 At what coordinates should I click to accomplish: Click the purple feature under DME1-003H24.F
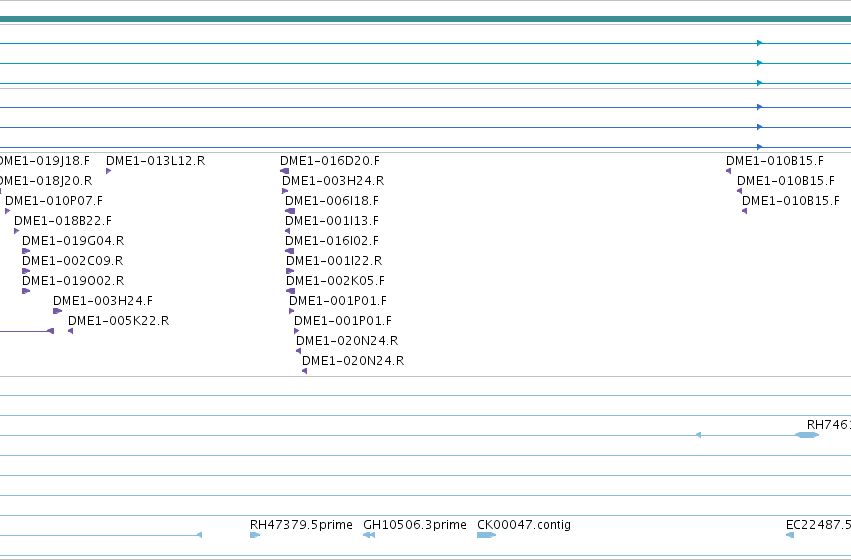click(58, 311)
